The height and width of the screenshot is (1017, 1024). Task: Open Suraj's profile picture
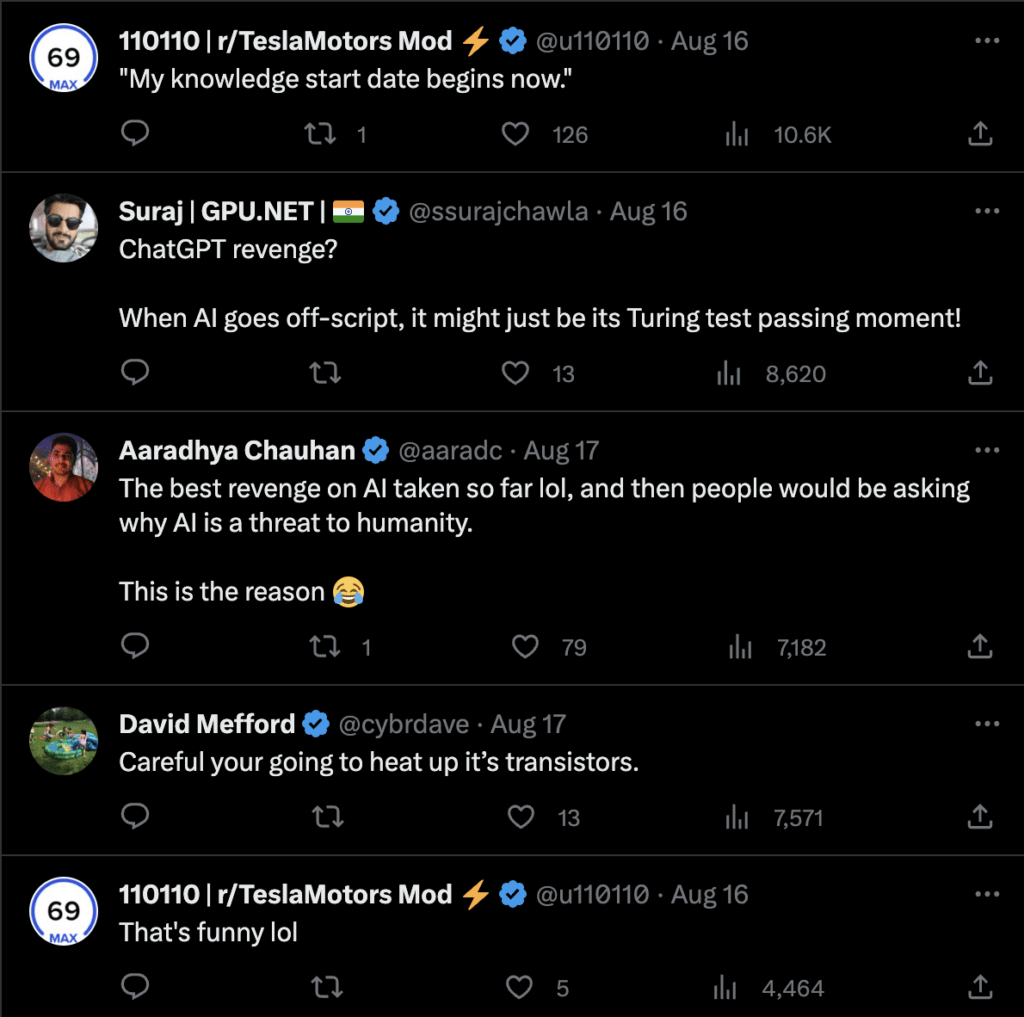(x=63, y=227)
